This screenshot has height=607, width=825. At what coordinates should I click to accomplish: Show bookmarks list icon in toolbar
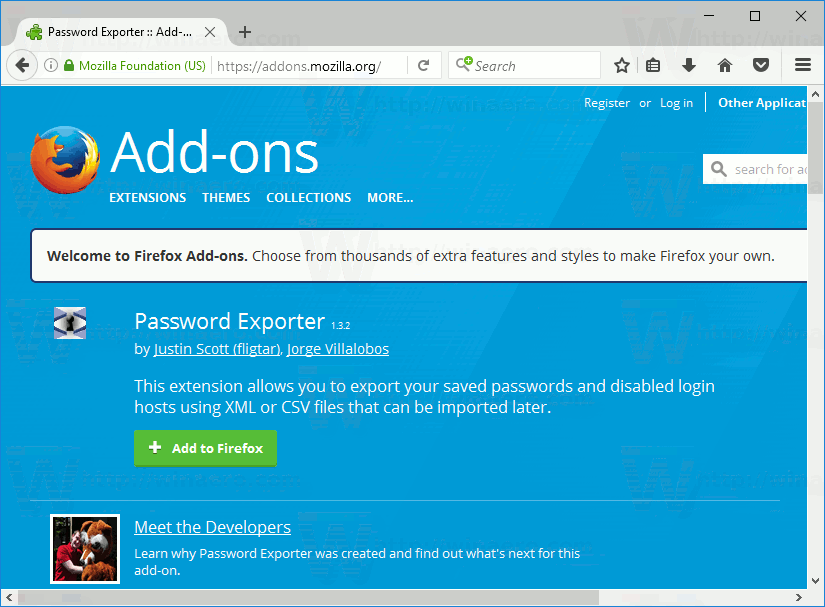653,65
